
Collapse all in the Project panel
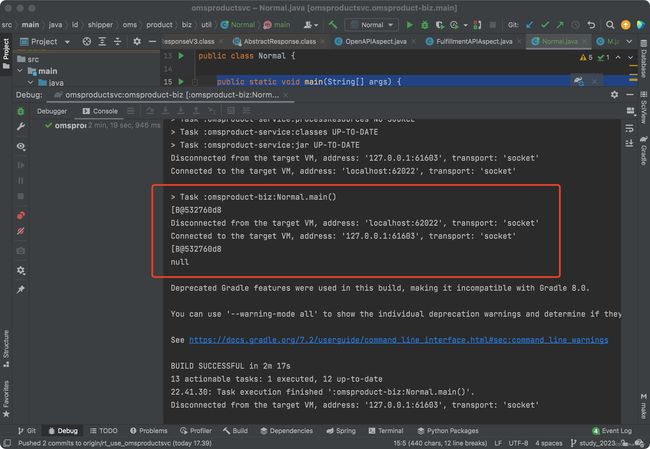[118, 41]
